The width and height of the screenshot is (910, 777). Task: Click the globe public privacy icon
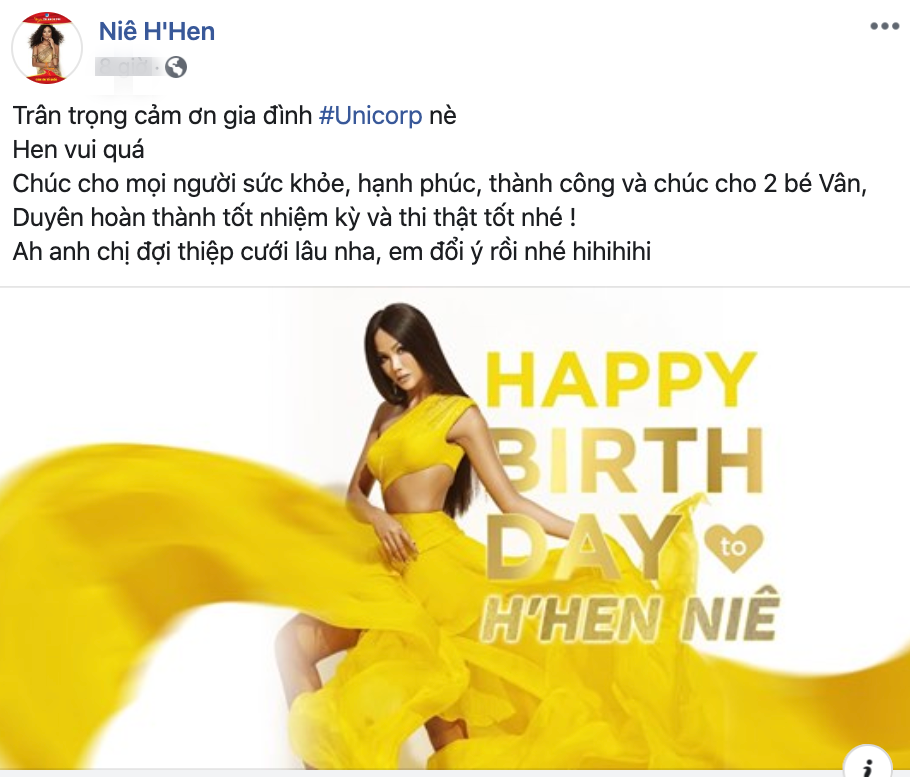176,67
